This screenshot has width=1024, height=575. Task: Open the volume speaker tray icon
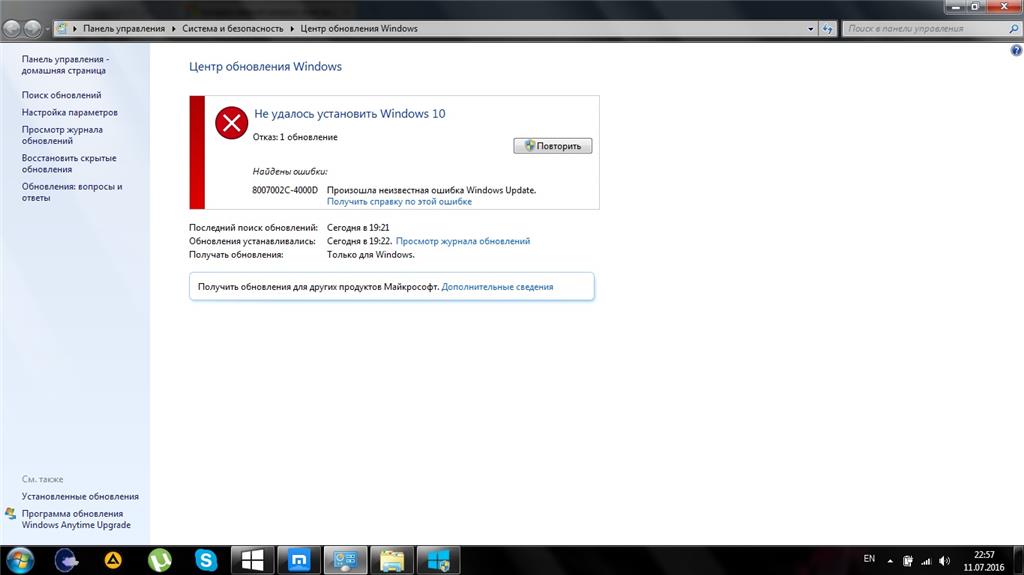pos(944,561)
